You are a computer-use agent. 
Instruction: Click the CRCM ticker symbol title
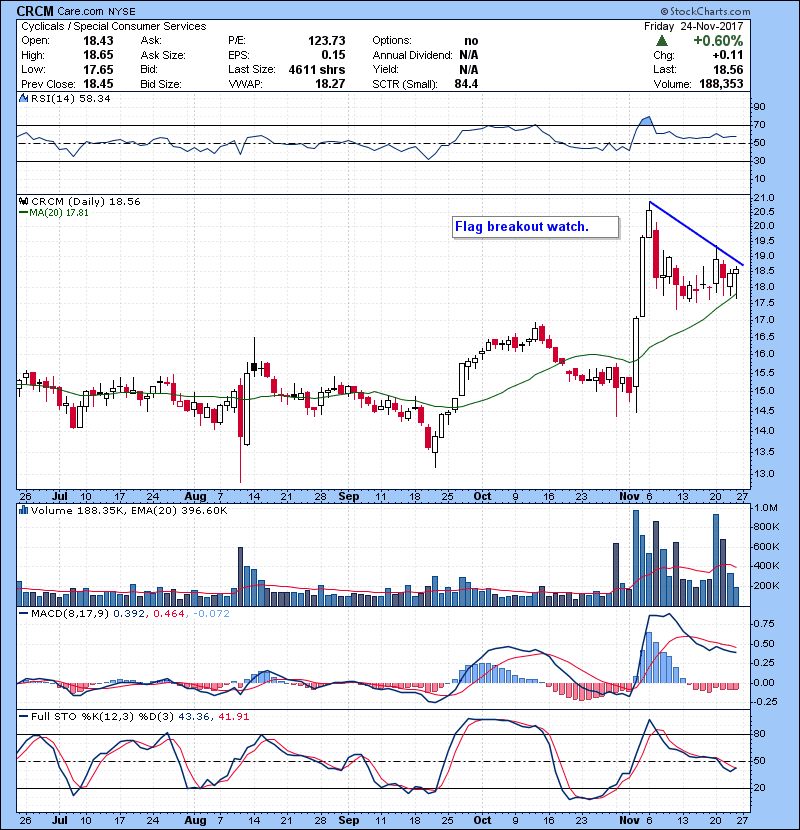[x=35, y=11]
